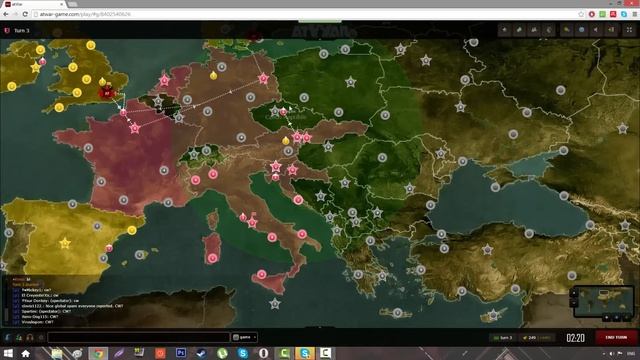The height and width of the screenshot is (360, 640).
Task: Click the first icon left of chat input
Action: (x=8, y=338)
